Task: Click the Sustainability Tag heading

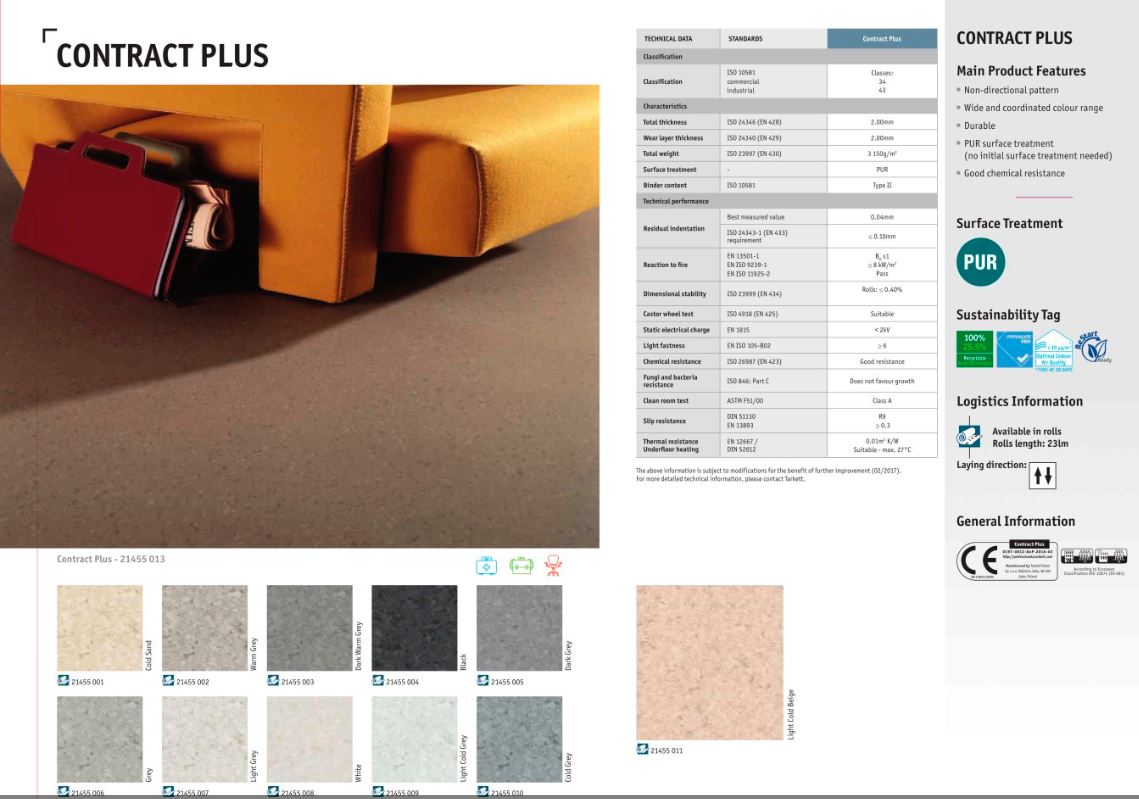Action: click(1008, 315)
